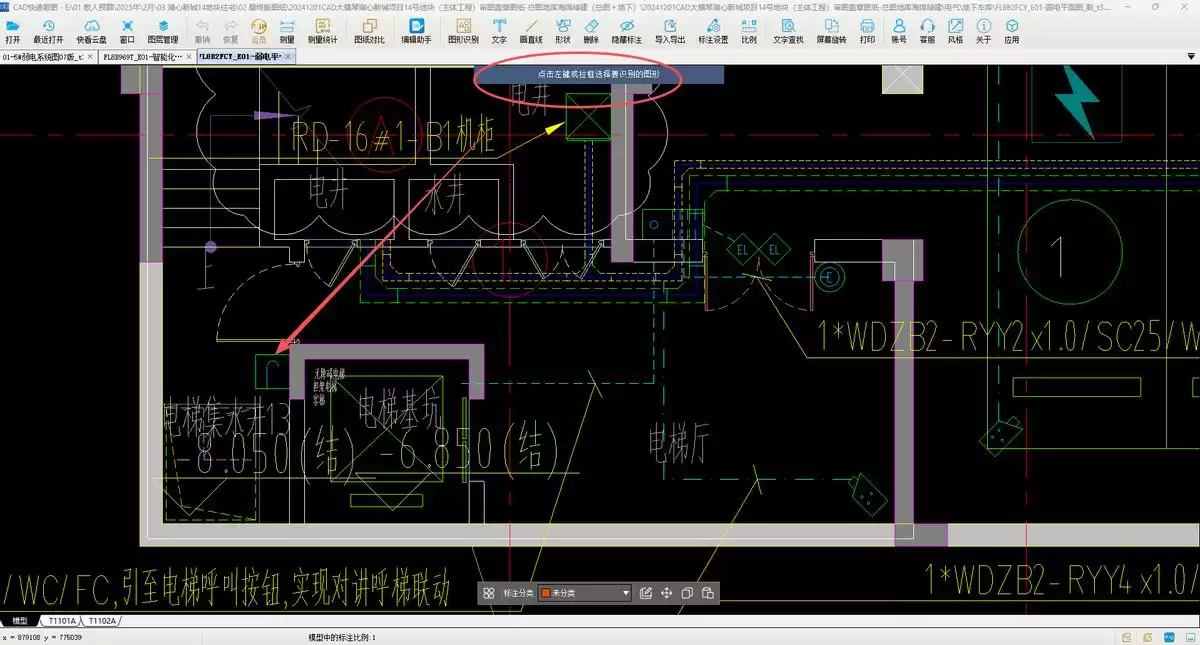This screenshot has height=645, width=1200.
Task: Close the 01-6#弱电系统图 tab
Action: click(92, 58)
